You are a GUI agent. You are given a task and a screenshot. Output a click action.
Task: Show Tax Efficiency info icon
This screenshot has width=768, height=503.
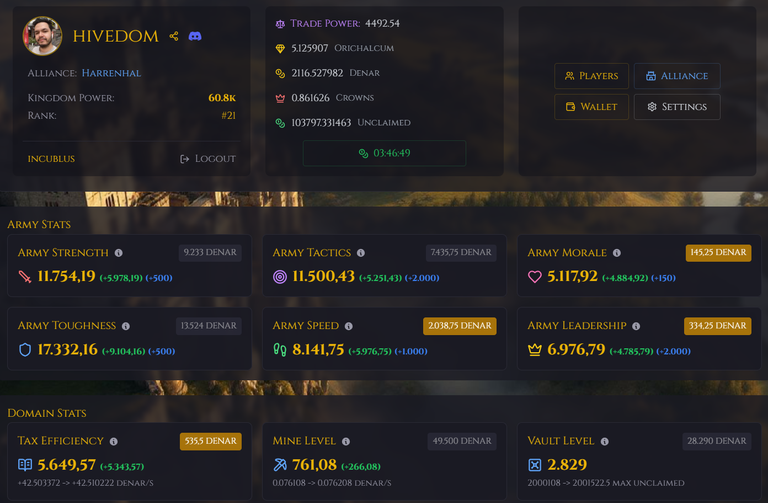tap(114, 441)
